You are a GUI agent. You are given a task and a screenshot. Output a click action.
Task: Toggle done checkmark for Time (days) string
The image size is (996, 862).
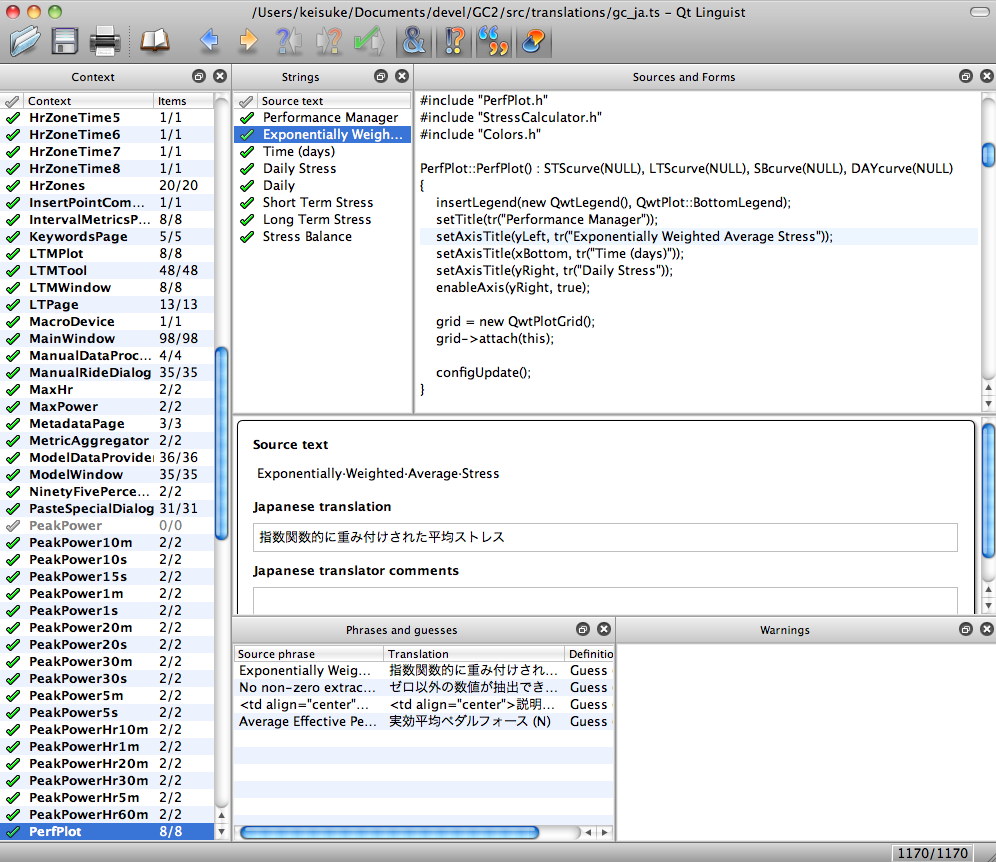[x=247, y=152]
